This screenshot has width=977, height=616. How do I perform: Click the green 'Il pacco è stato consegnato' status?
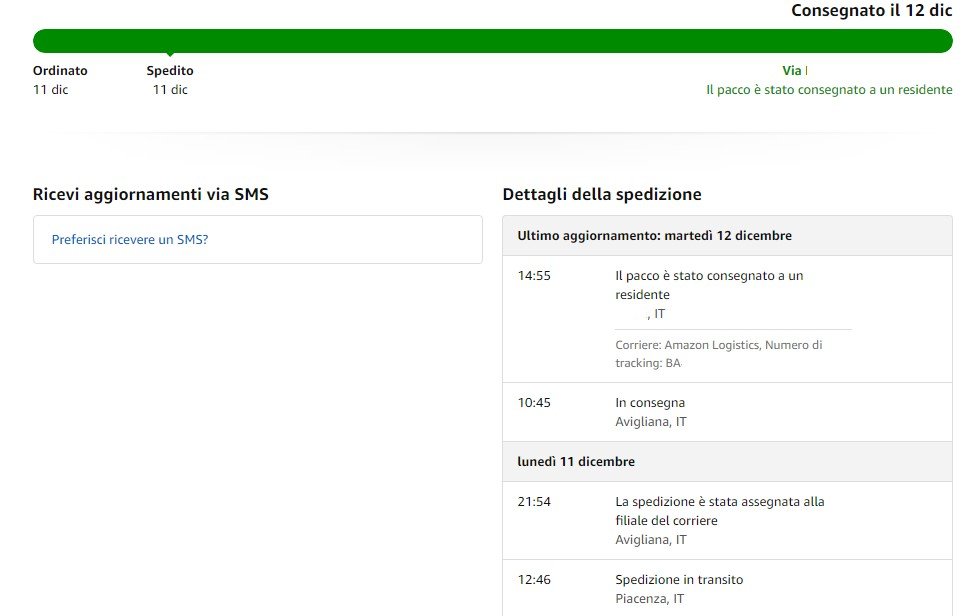[x=828, y=90]
